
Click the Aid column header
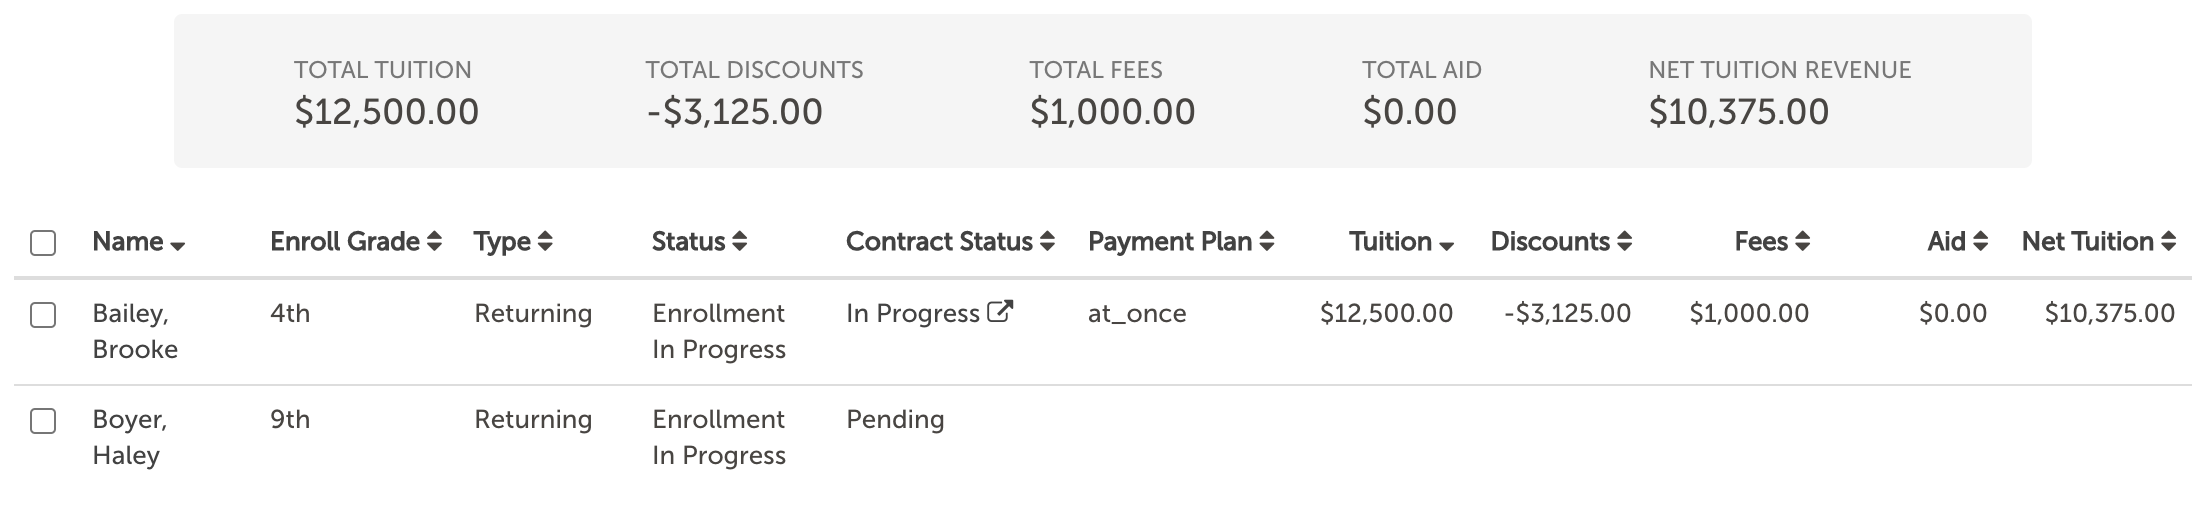pos(1957,241)
